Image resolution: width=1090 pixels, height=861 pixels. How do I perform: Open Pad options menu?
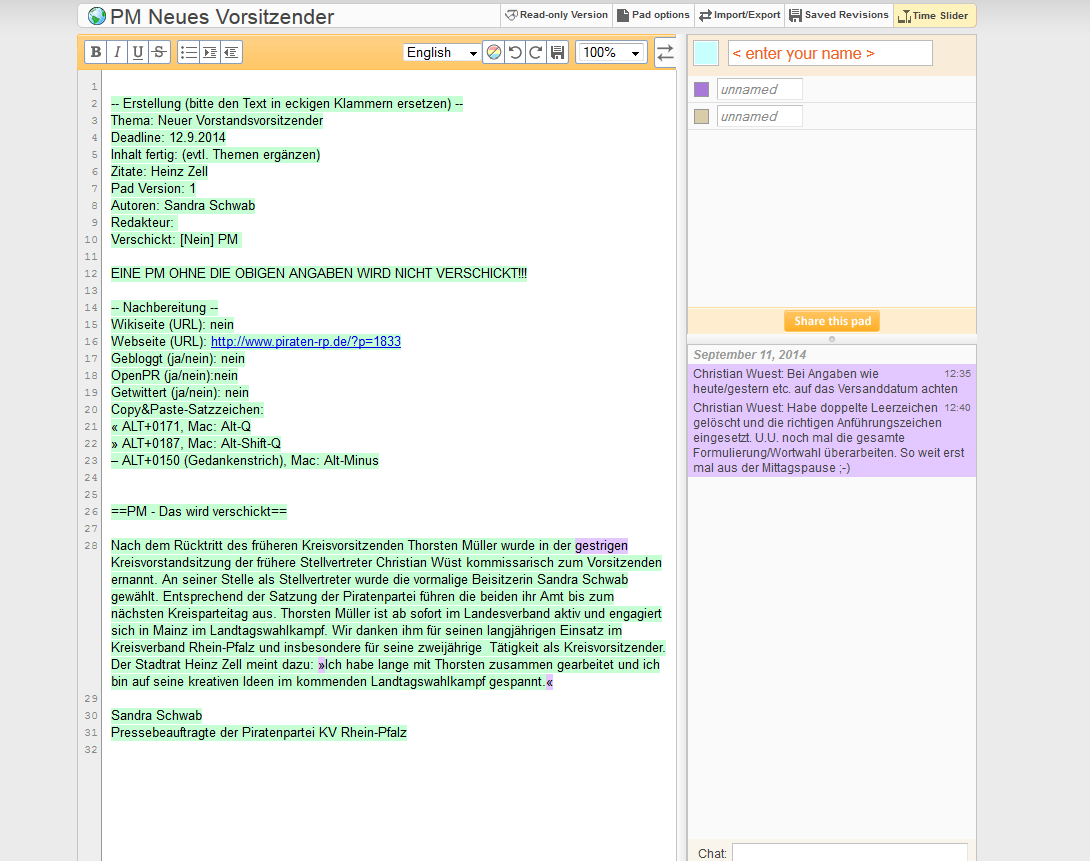653,15
